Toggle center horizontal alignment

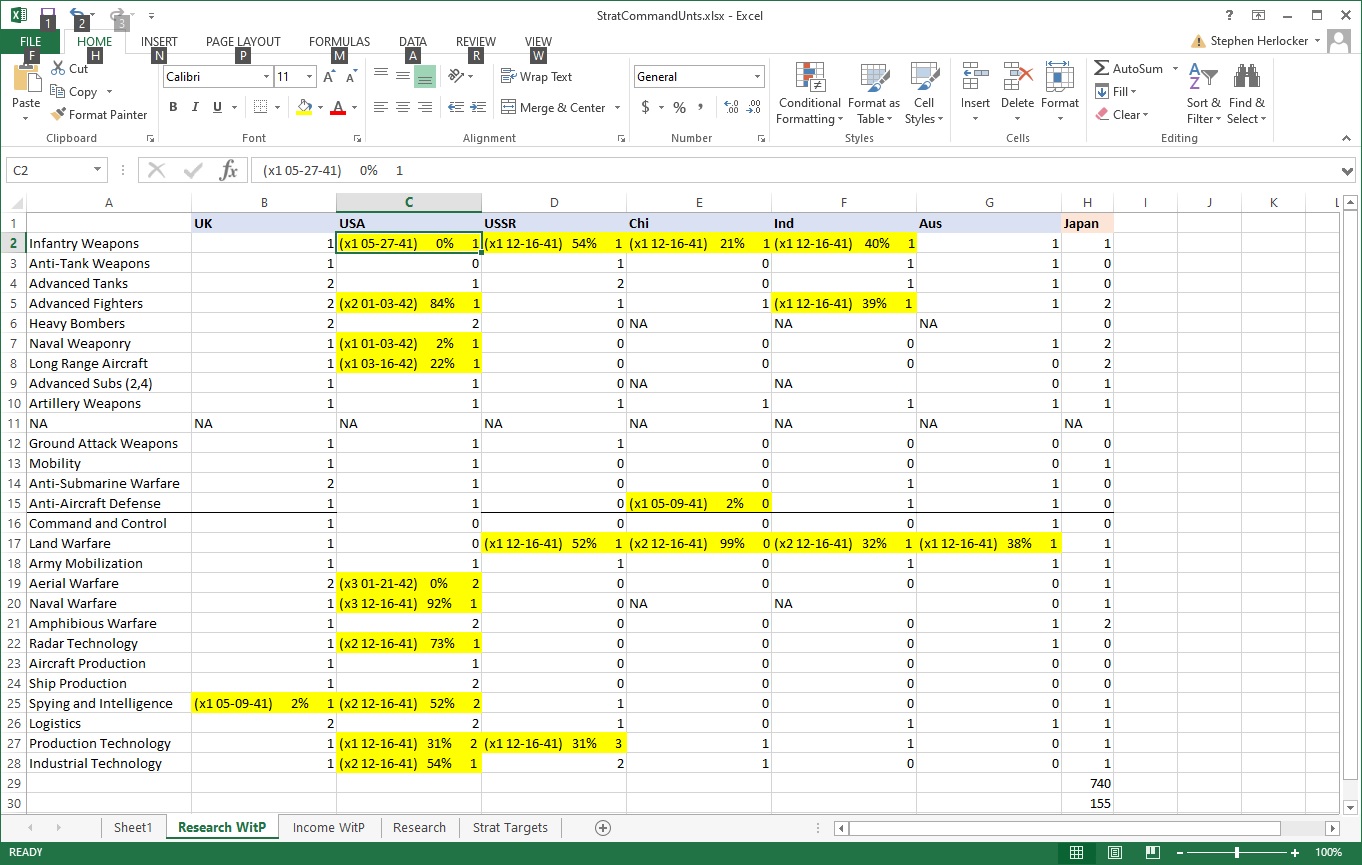point(402,108)
